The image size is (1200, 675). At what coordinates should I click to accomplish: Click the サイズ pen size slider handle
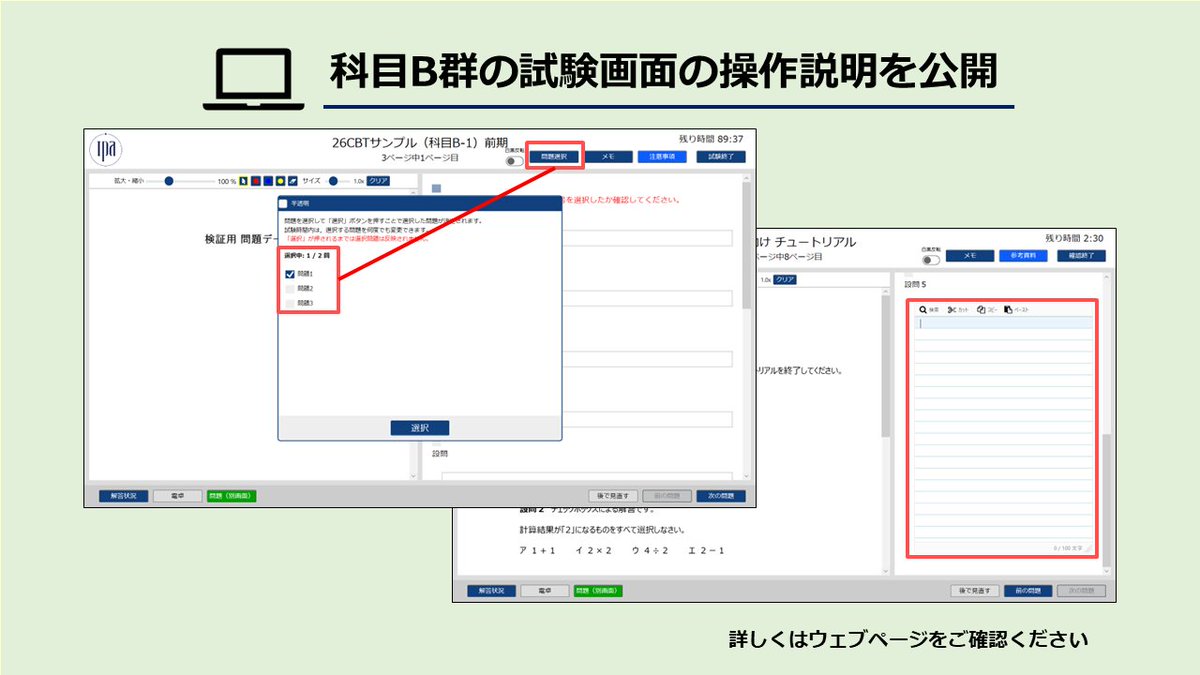click(x=333, y=181)
